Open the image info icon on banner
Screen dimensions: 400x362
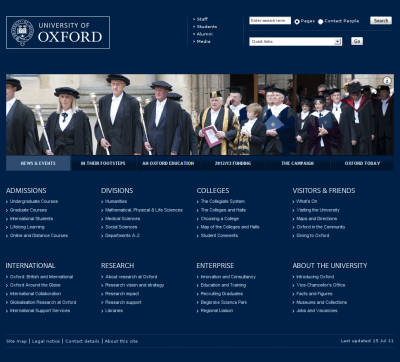point(387,81)
